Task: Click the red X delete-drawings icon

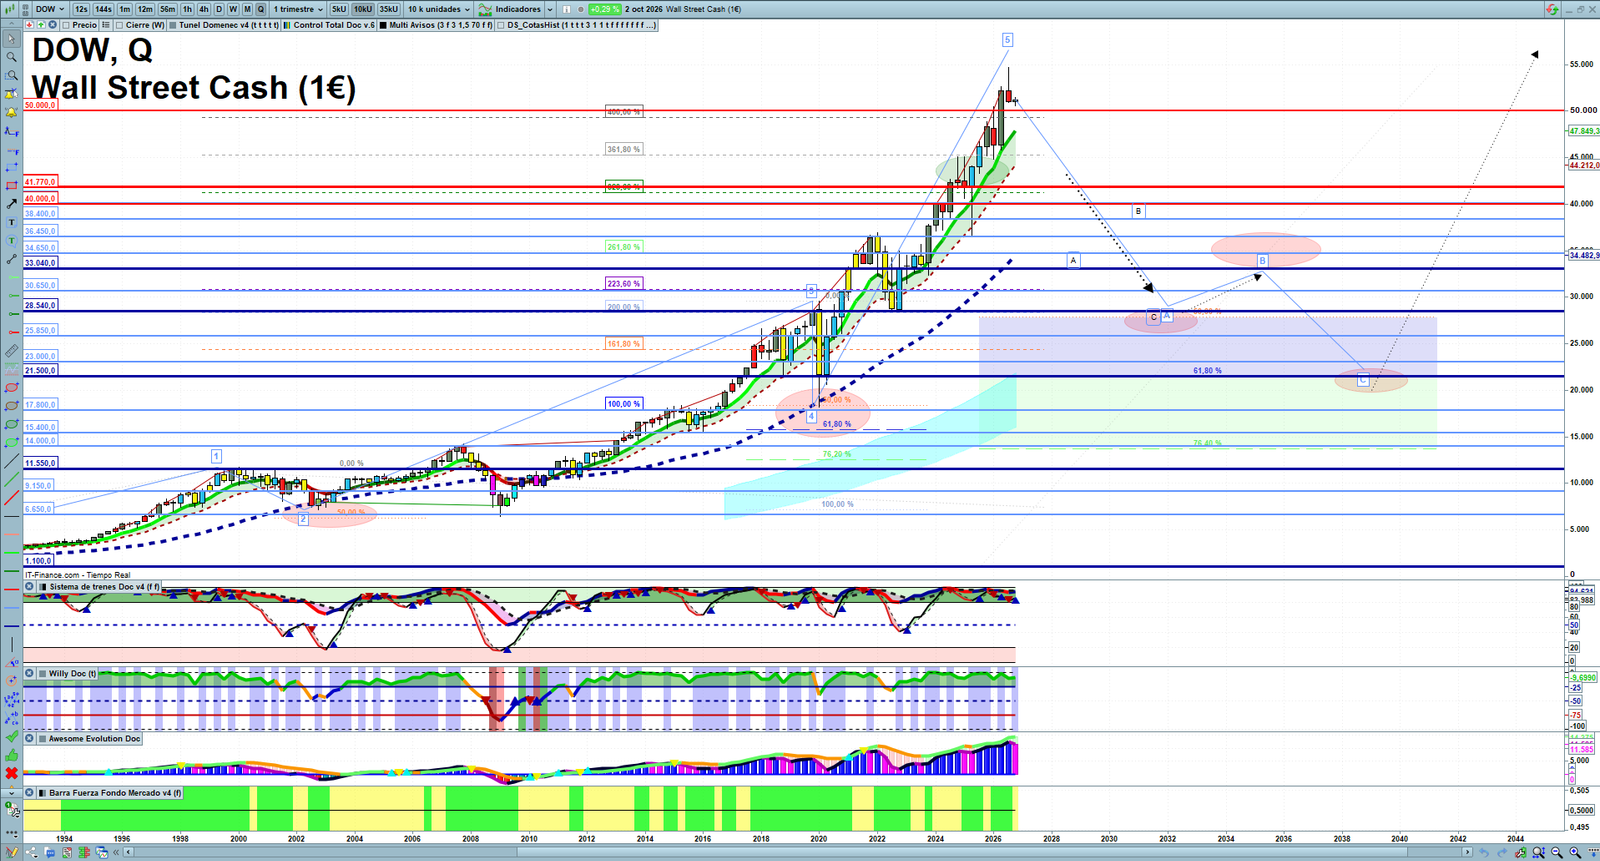Action: click(11, 773)
